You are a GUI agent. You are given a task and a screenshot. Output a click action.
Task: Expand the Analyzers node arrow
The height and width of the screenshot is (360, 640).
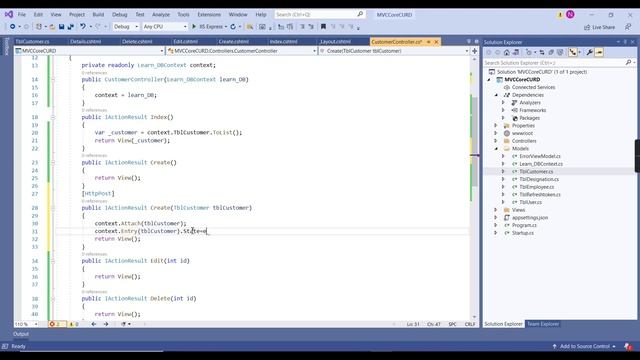point(503,103)
